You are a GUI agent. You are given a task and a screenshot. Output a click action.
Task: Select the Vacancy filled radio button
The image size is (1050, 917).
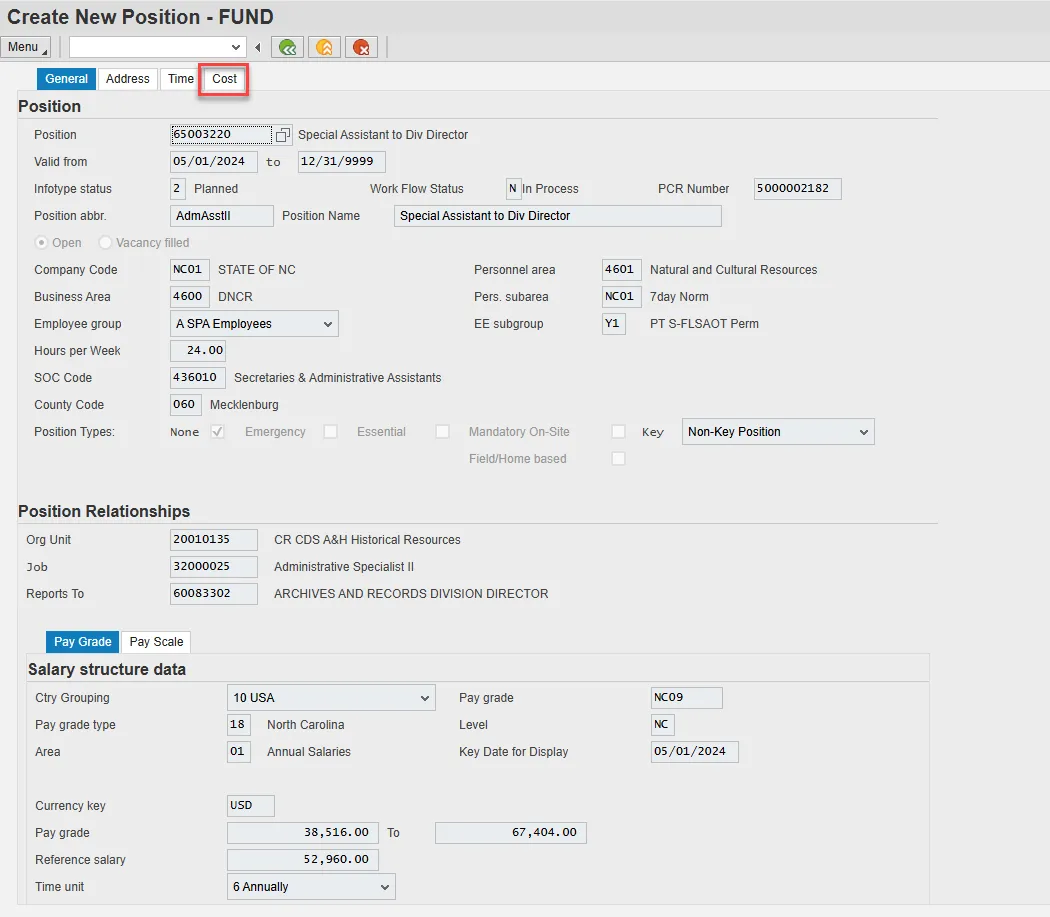pos(105,243)
